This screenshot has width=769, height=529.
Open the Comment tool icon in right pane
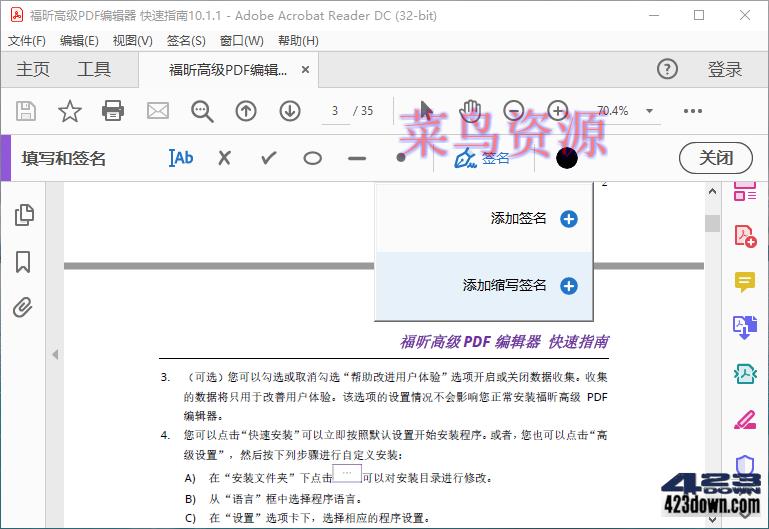[x=745, y=282]
